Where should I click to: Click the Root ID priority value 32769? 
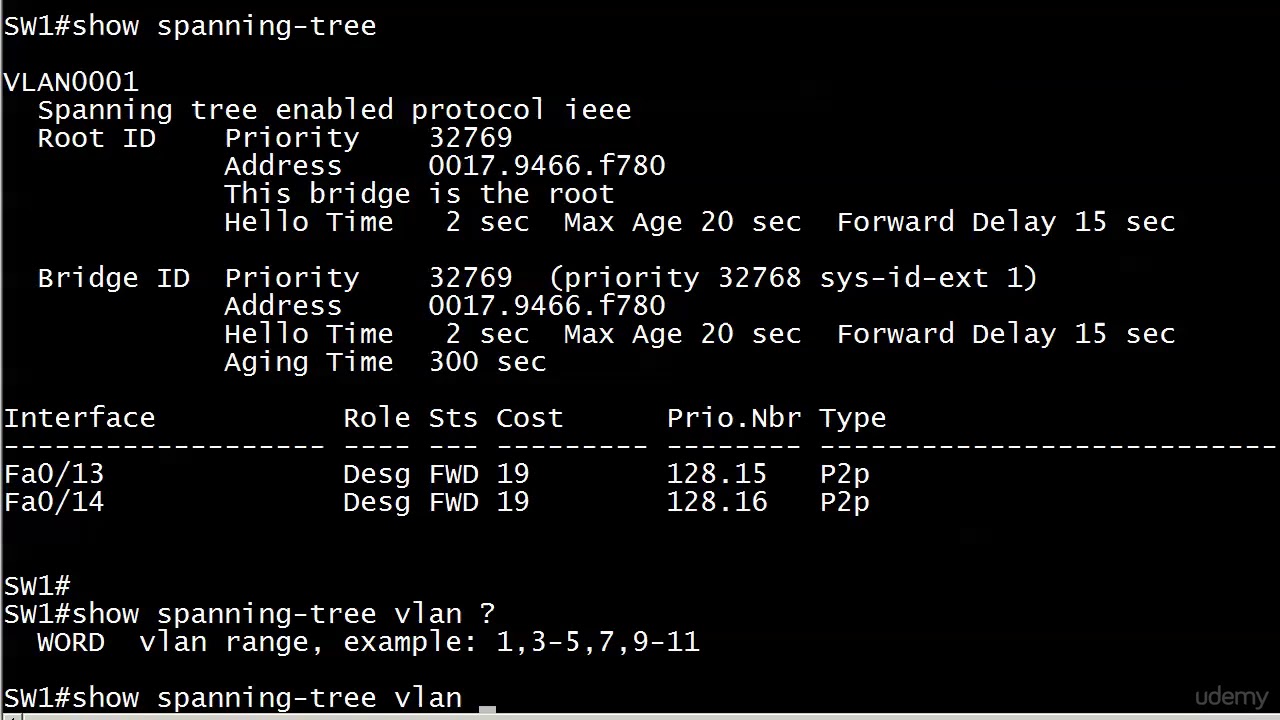click(470, 138)
